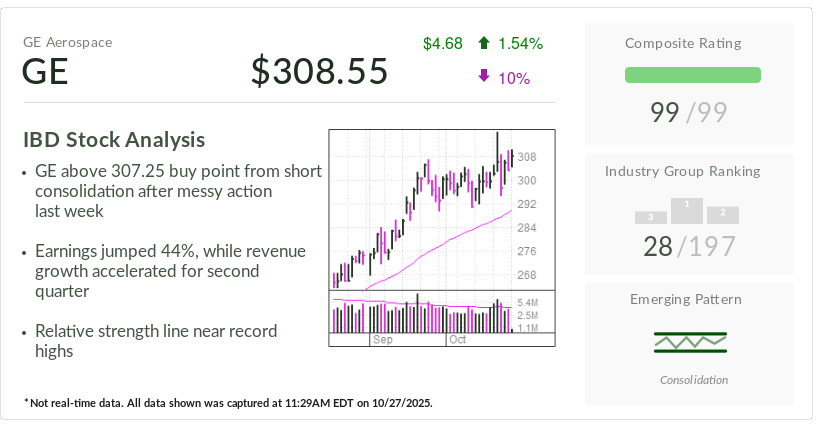Viewport: 816px width, 430px height.
Task: Click the Consolidation emerging pattern icon
Action: point(689,342)
